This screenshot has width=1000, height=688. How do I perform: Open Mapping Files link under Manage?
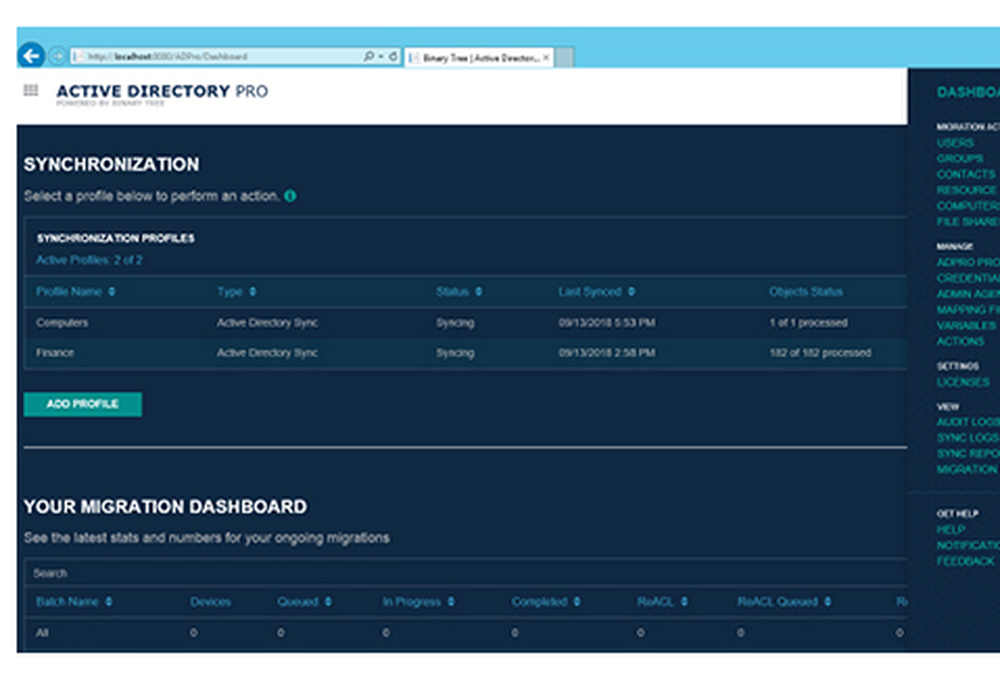click(x=968, y=310)
